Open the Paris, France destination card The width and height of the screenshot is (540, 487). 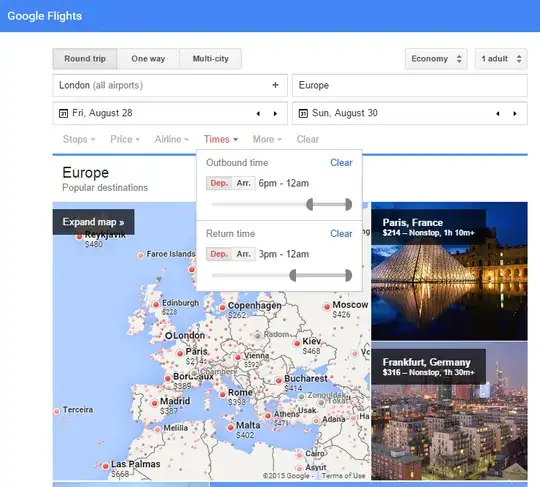[449, 271]
